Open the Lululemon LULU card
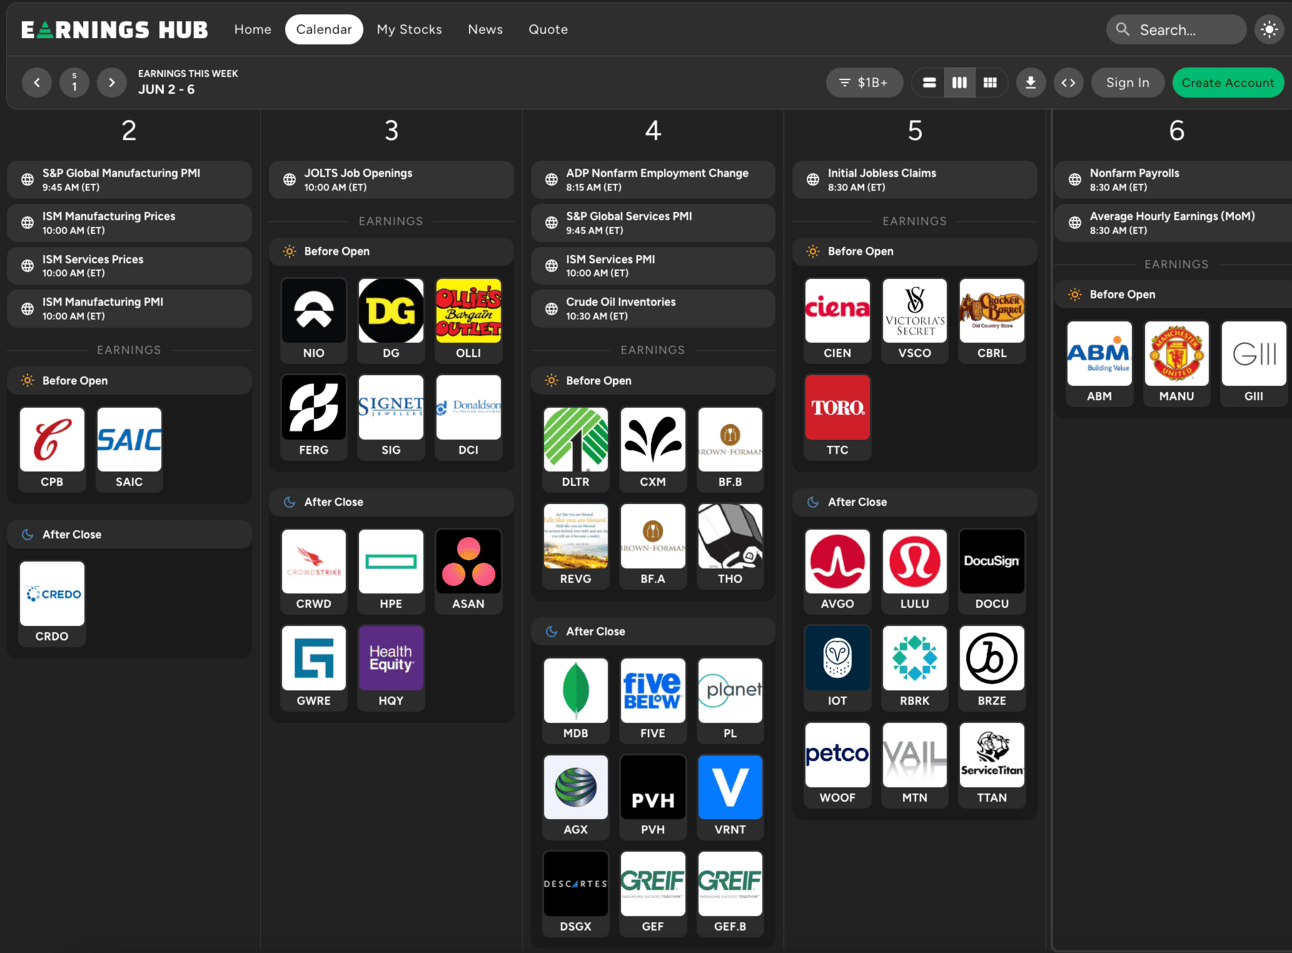The height and width of the screenshot is (953, 1292). pos(915,571)
